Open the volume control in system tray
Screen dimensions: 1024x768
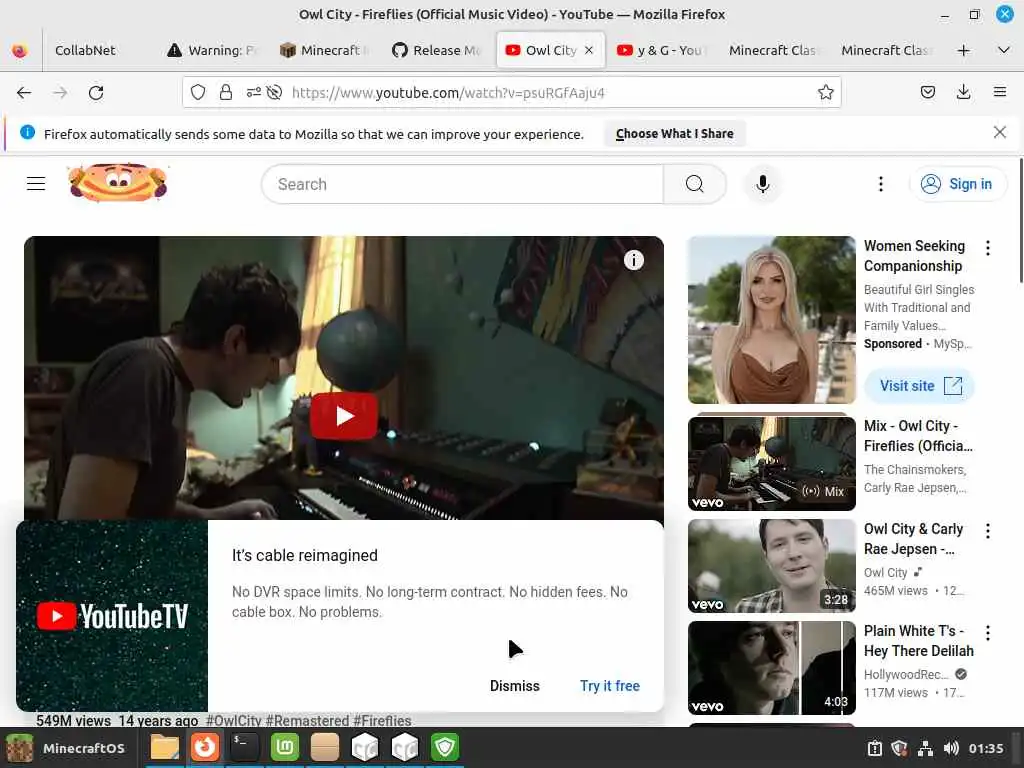pos(951,748)
